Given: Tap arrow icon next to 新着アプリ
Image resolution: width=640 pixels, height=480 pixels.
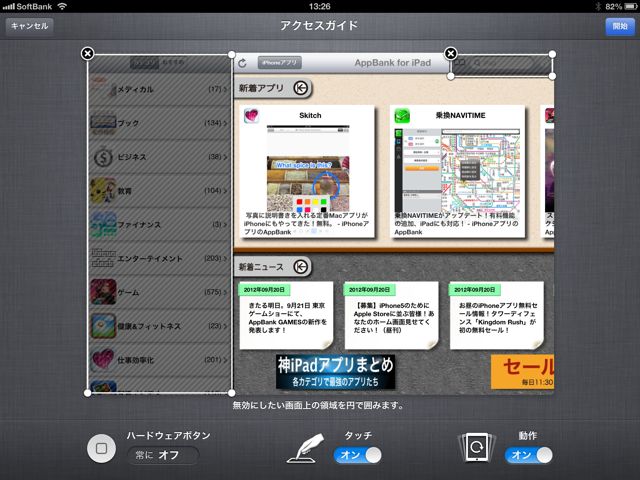Looking at the screenshot, I should [x=301, y=88].
